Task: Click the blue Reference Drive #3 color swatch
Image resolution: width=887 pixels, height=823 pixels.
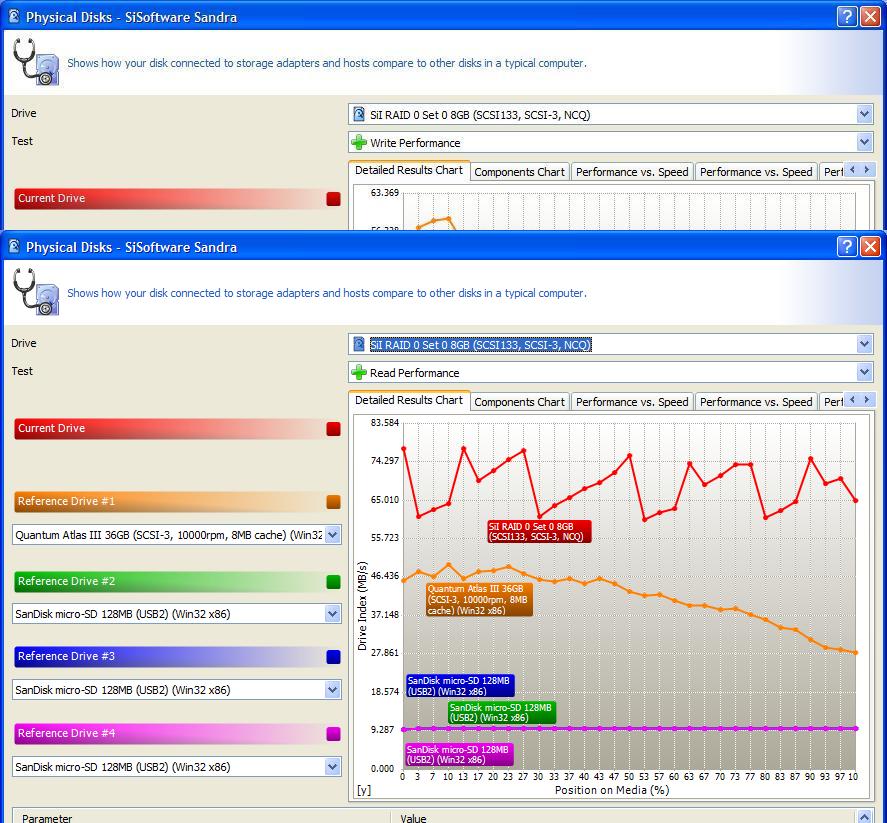Action: [333, 657]
